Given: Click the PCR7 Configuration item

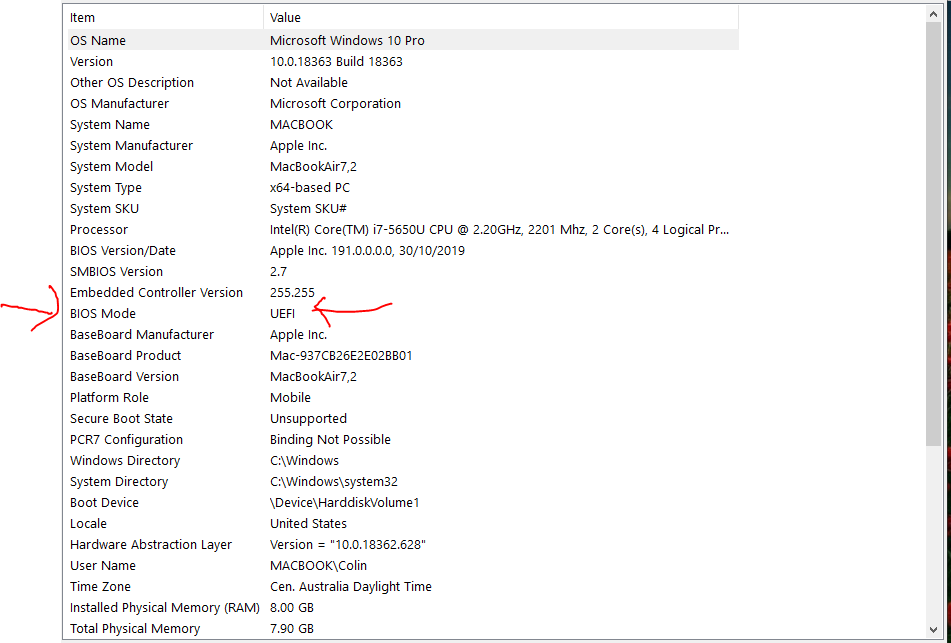Looking at the screenshot, I should (126, 440).
